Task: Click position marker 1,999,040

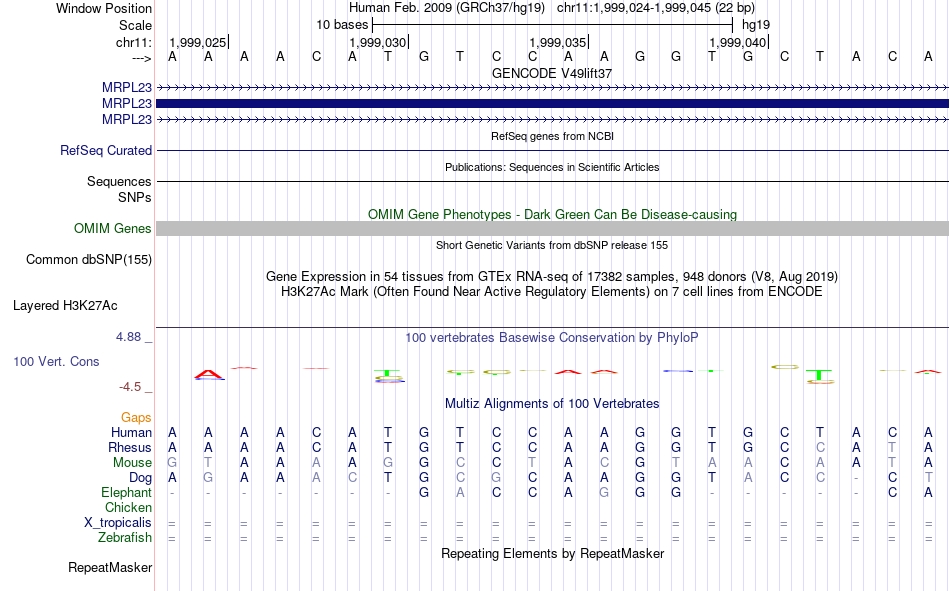Action: [737, 42]
